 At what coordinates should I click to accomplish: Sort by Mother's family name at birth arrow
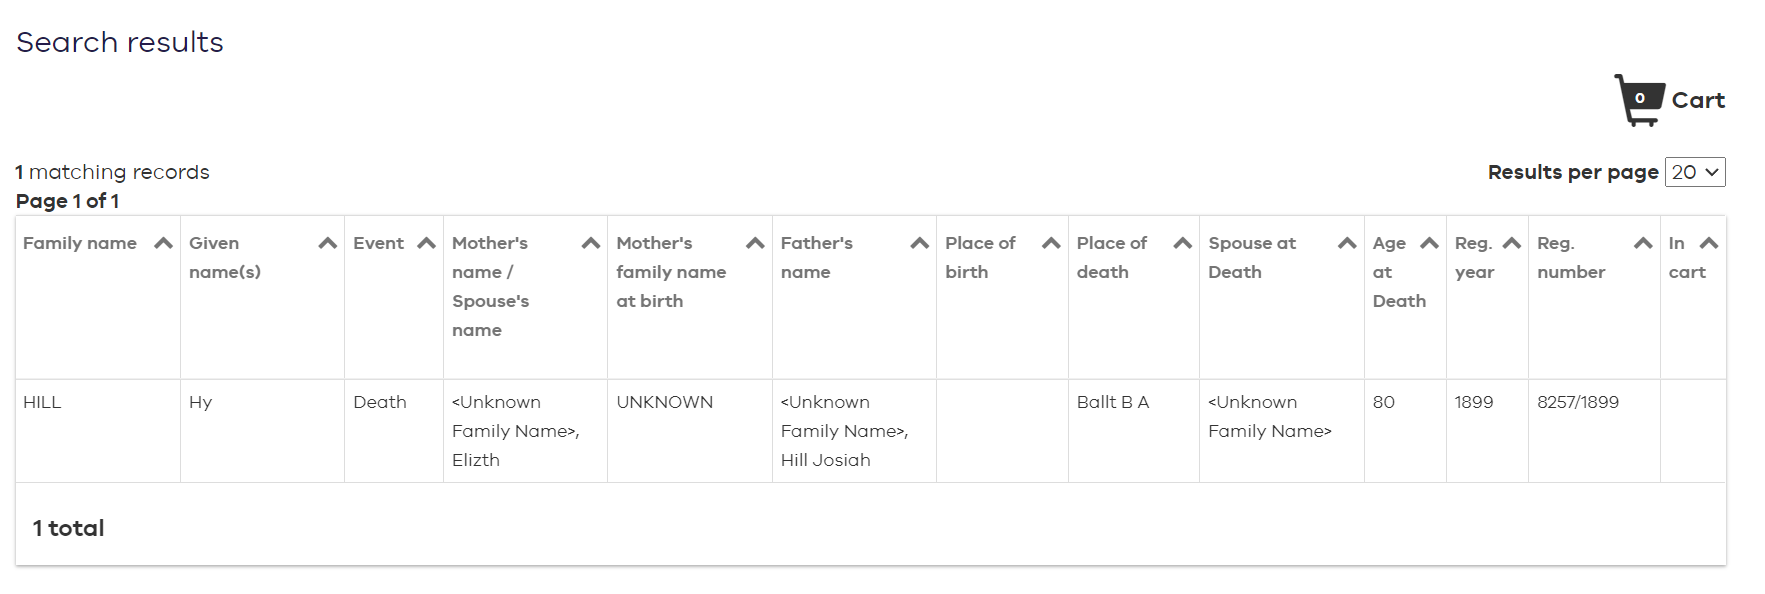pos(755,243)
